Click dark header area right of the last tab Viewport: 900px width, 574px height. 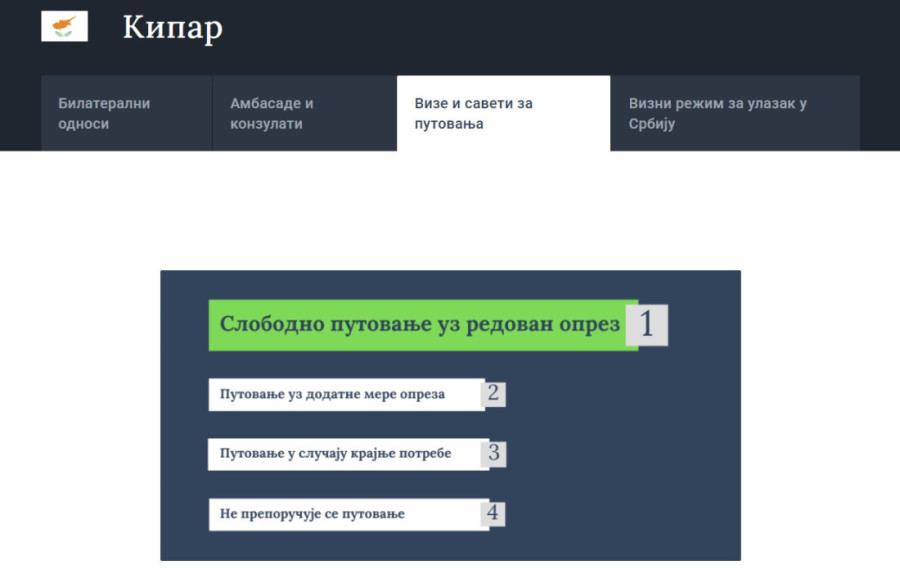[880, 114]
